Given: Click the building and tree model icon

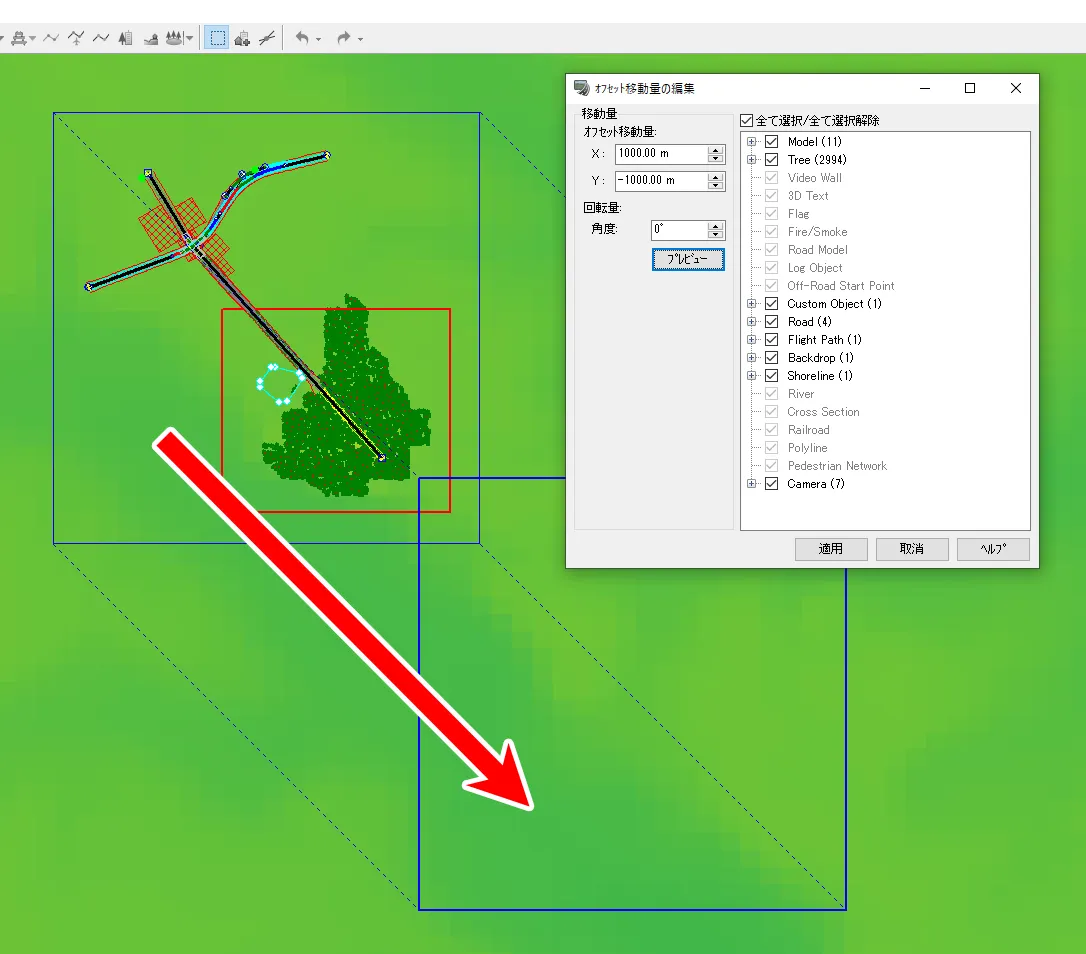Looking at the screenshot, I should 125,38.
